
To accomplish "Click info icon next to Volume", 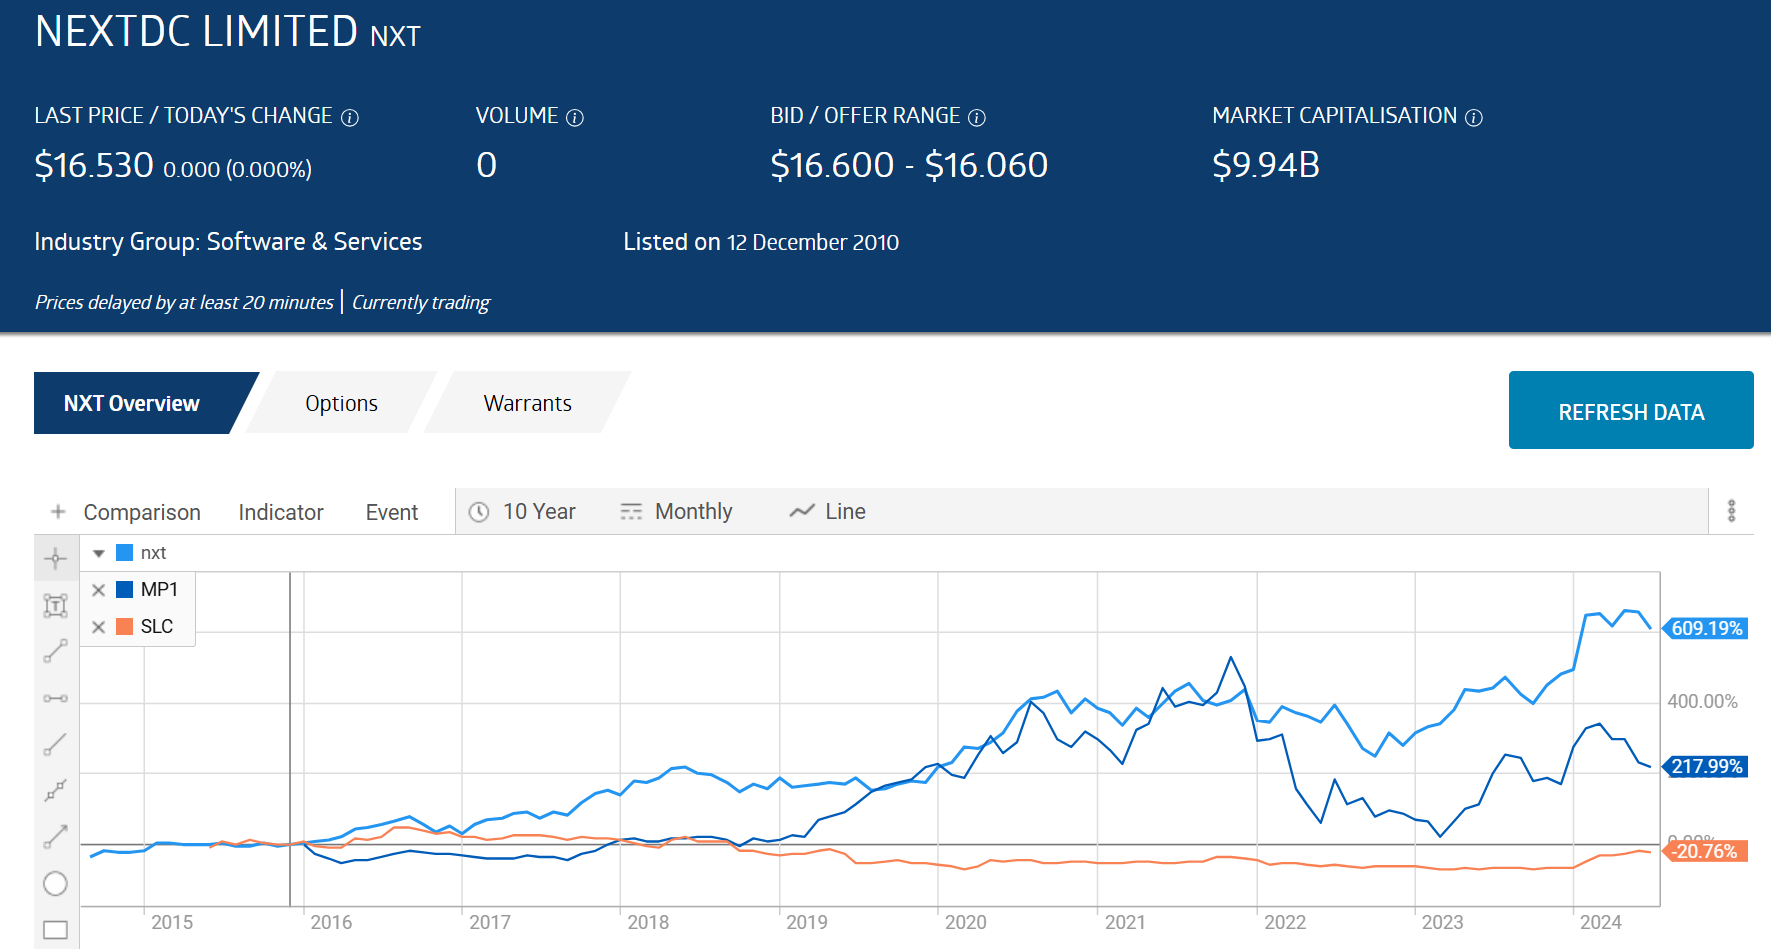I will [575, 118].
